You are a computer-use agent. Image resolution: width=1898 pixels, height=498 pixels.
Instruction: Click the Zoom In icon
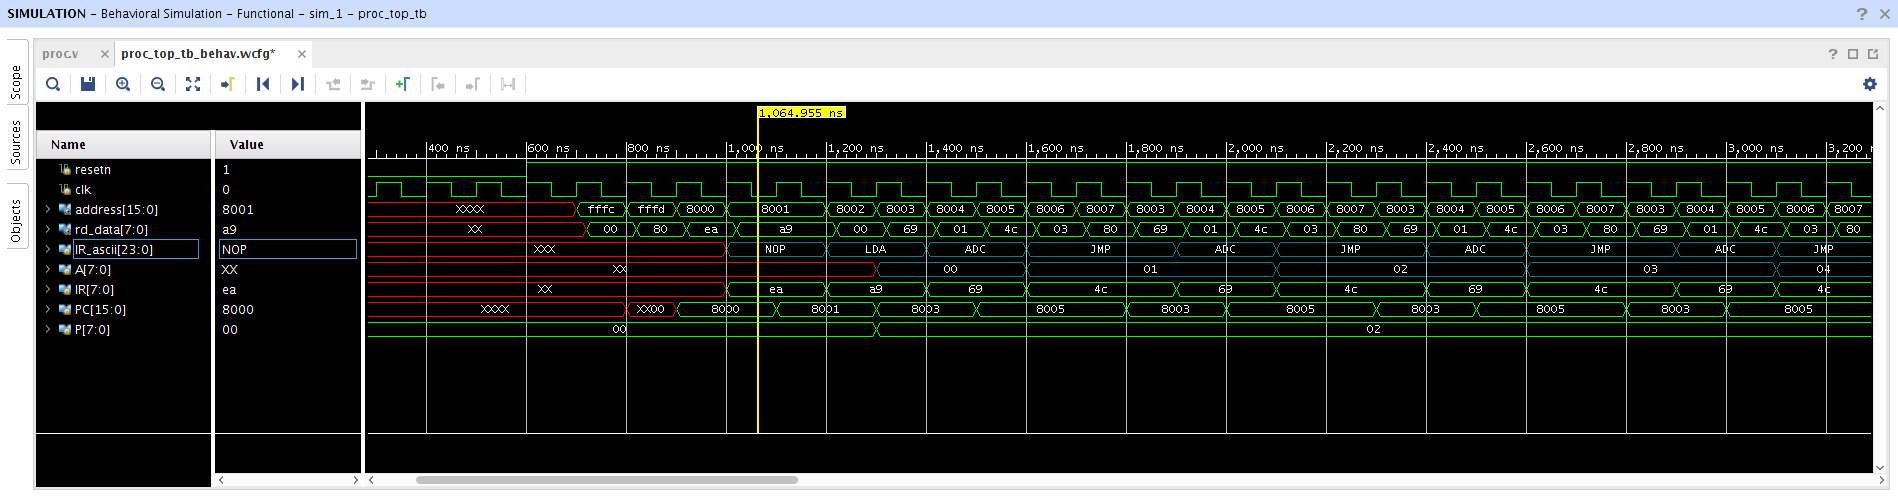click(x=123, y=85)
